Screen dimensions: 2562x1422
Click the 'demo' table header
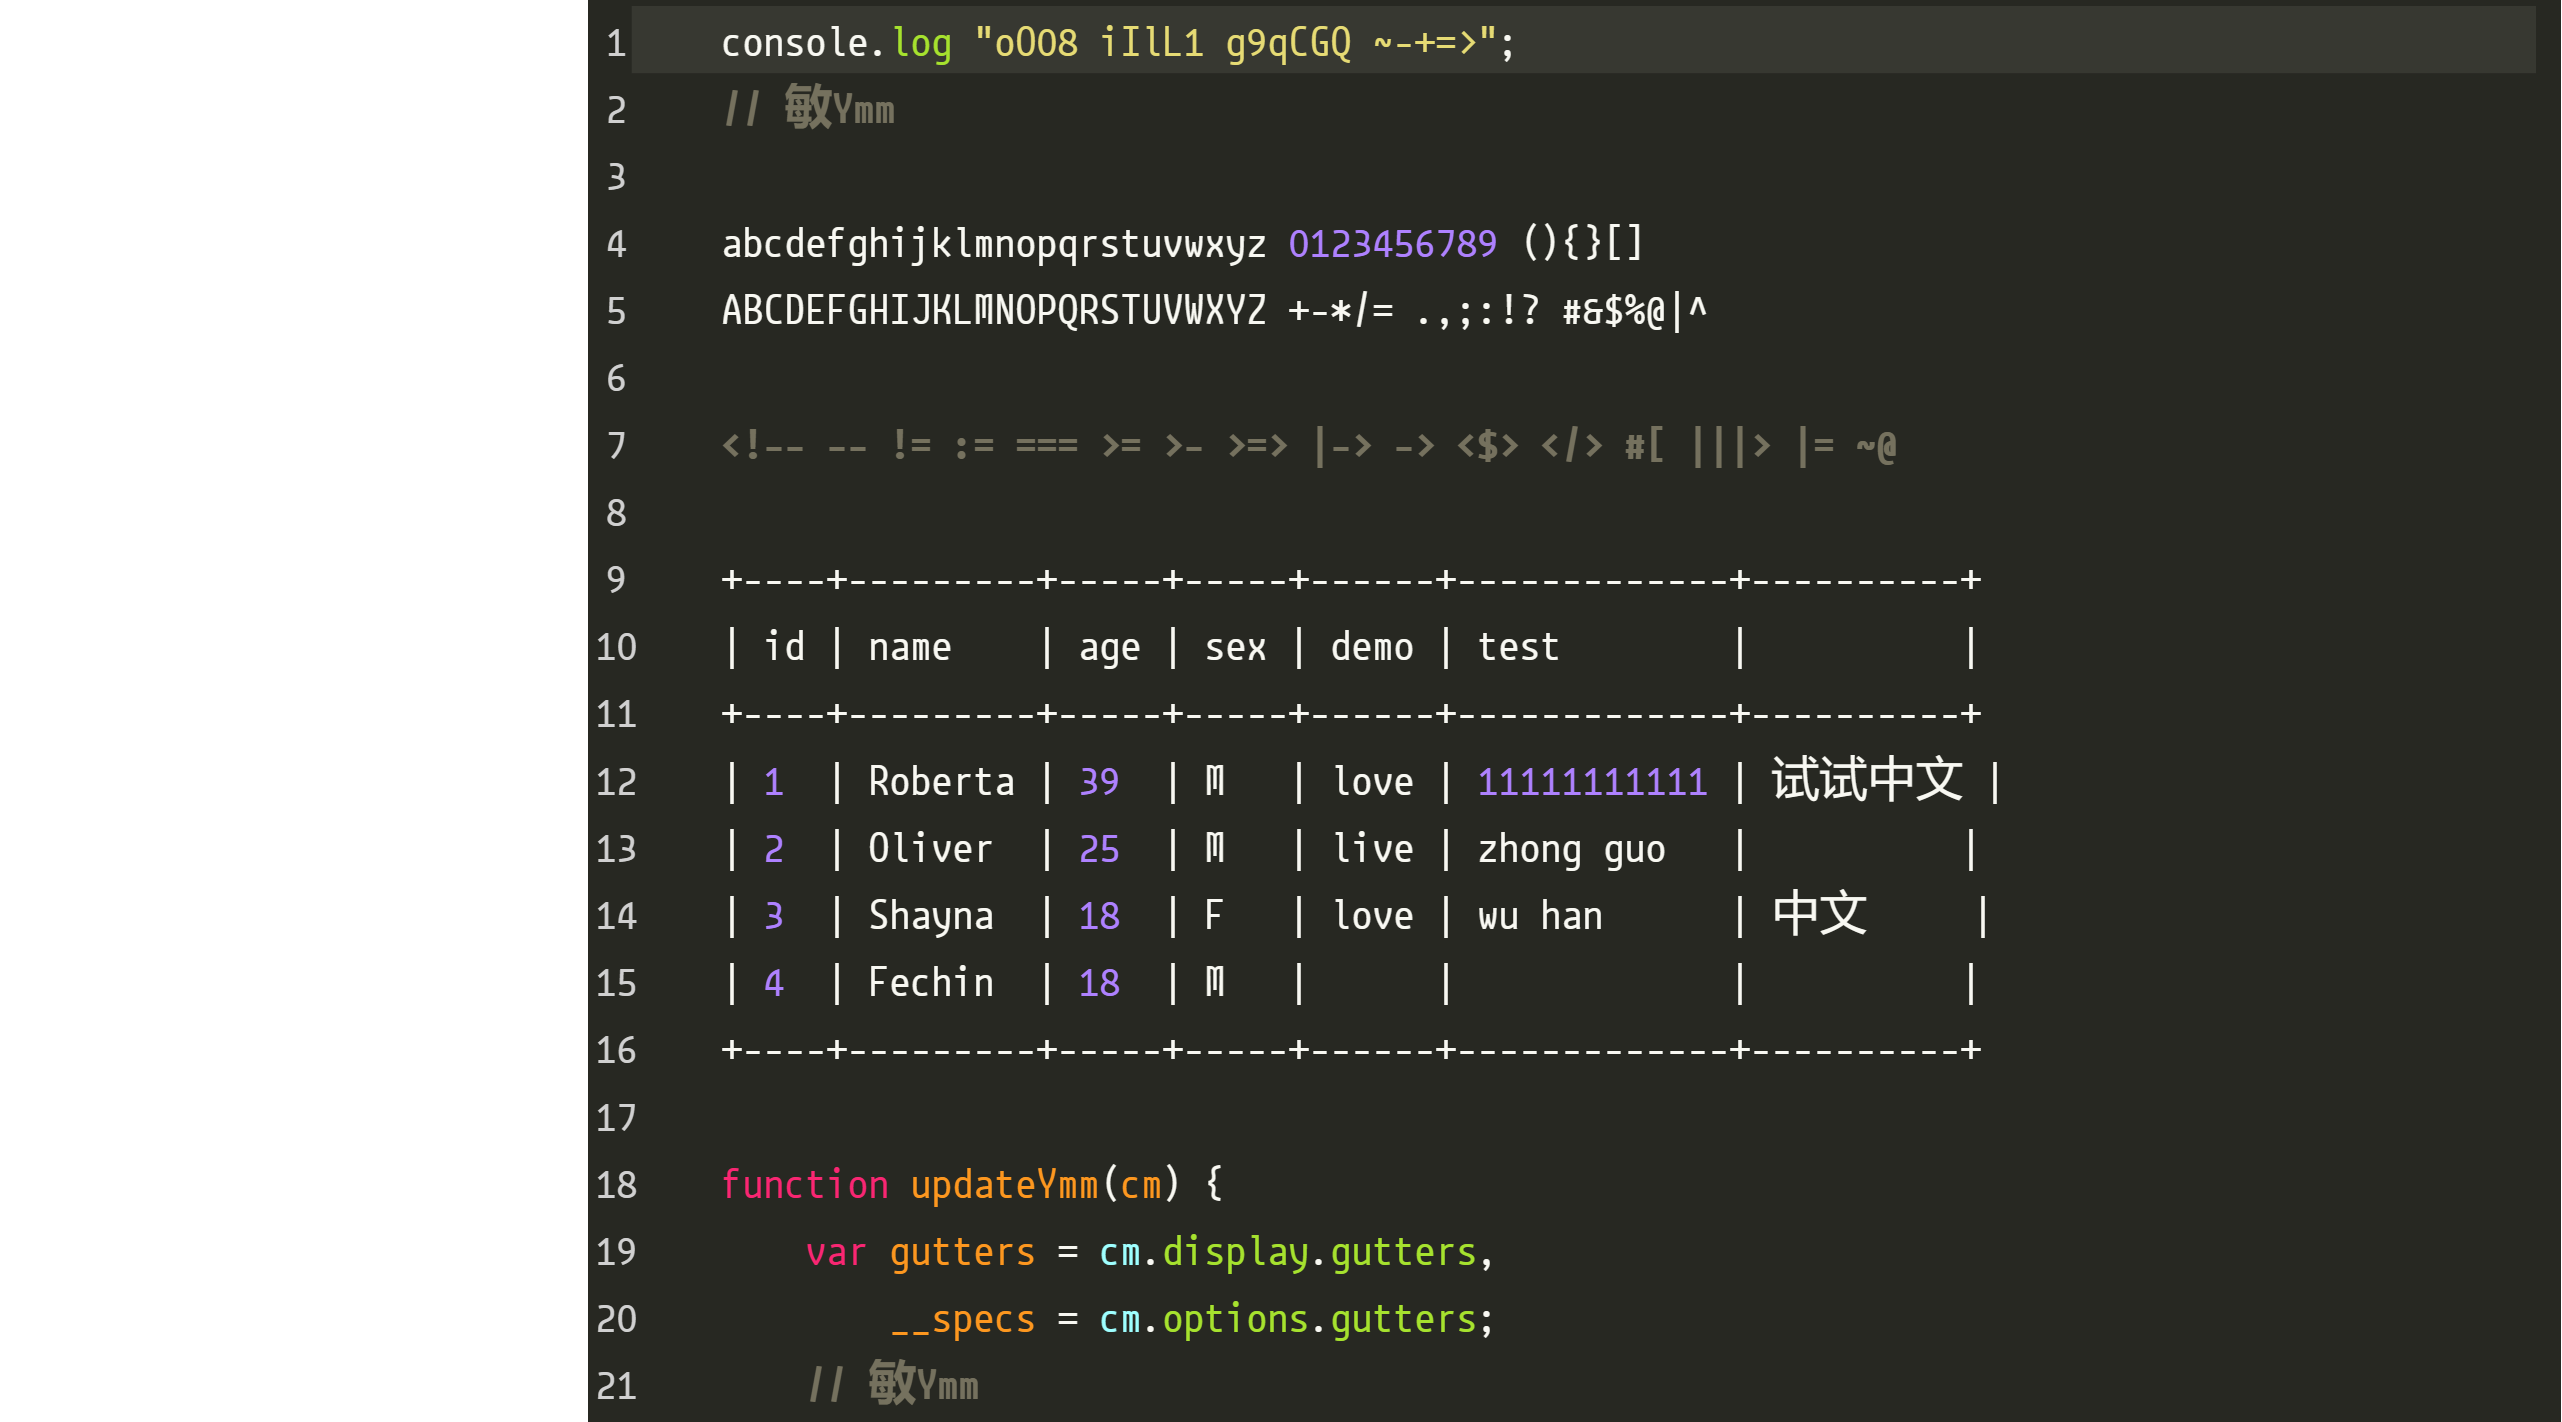tap(1372, 647)
